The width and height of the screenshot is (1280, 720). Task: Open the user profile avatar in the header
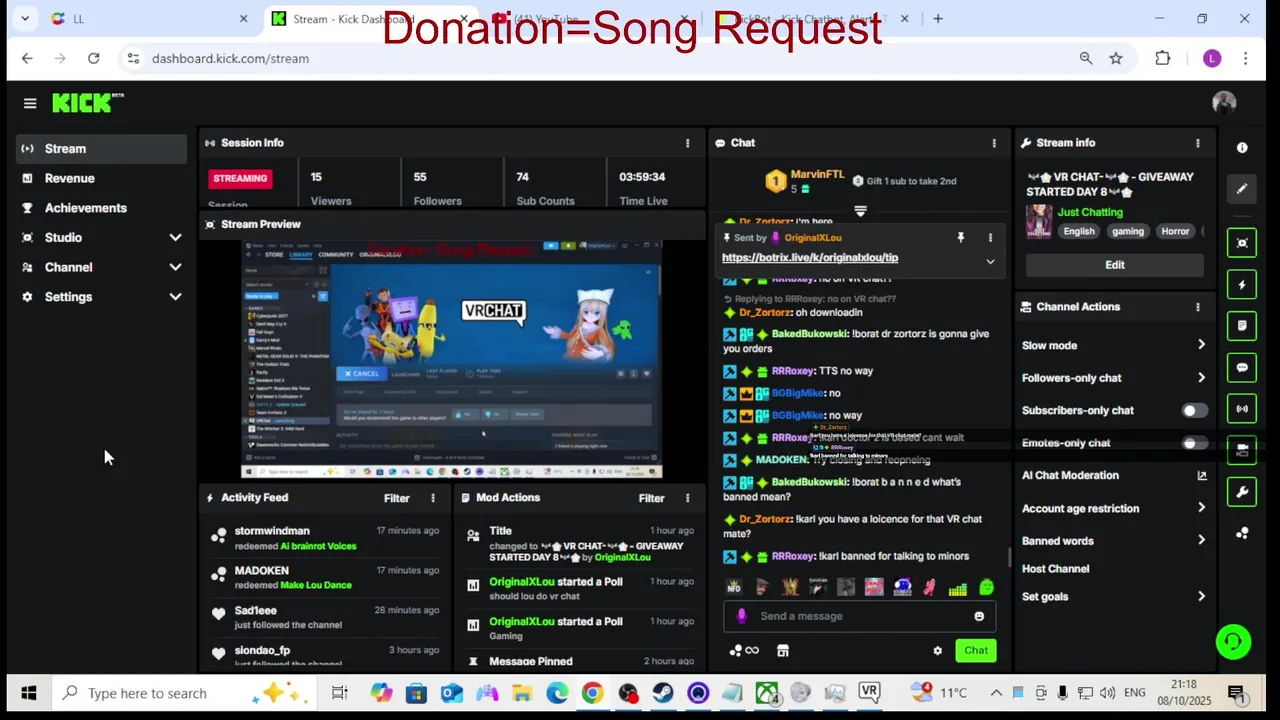(1224, 103)
